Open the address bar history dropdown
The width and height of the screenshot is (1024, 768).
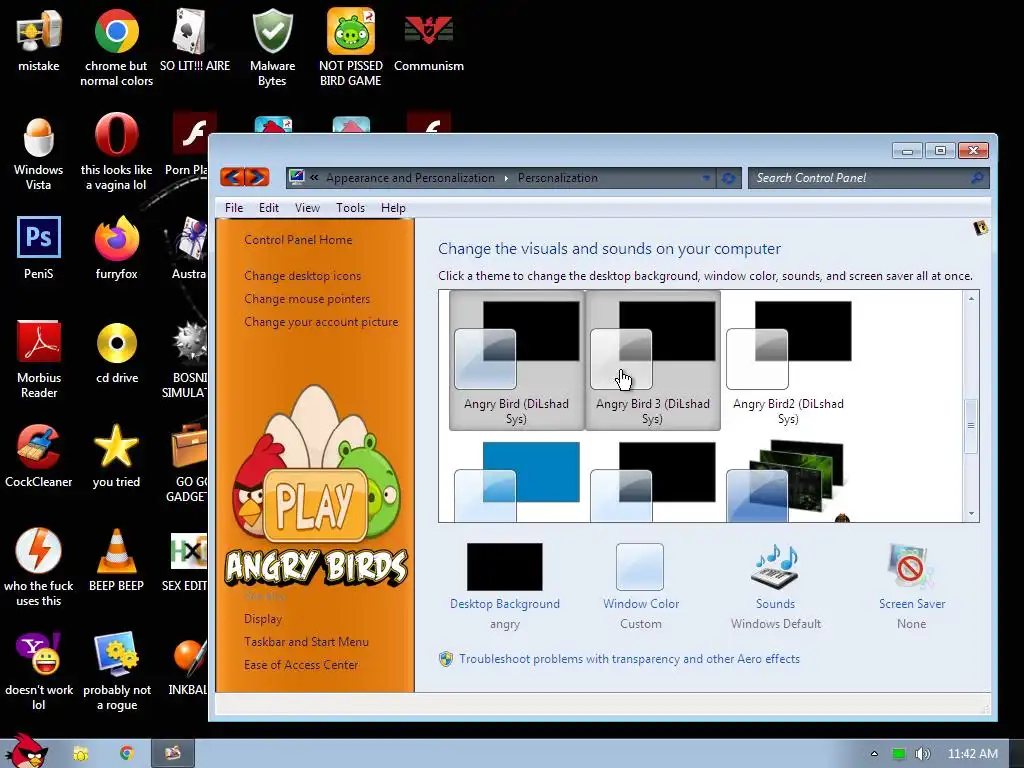706,178
